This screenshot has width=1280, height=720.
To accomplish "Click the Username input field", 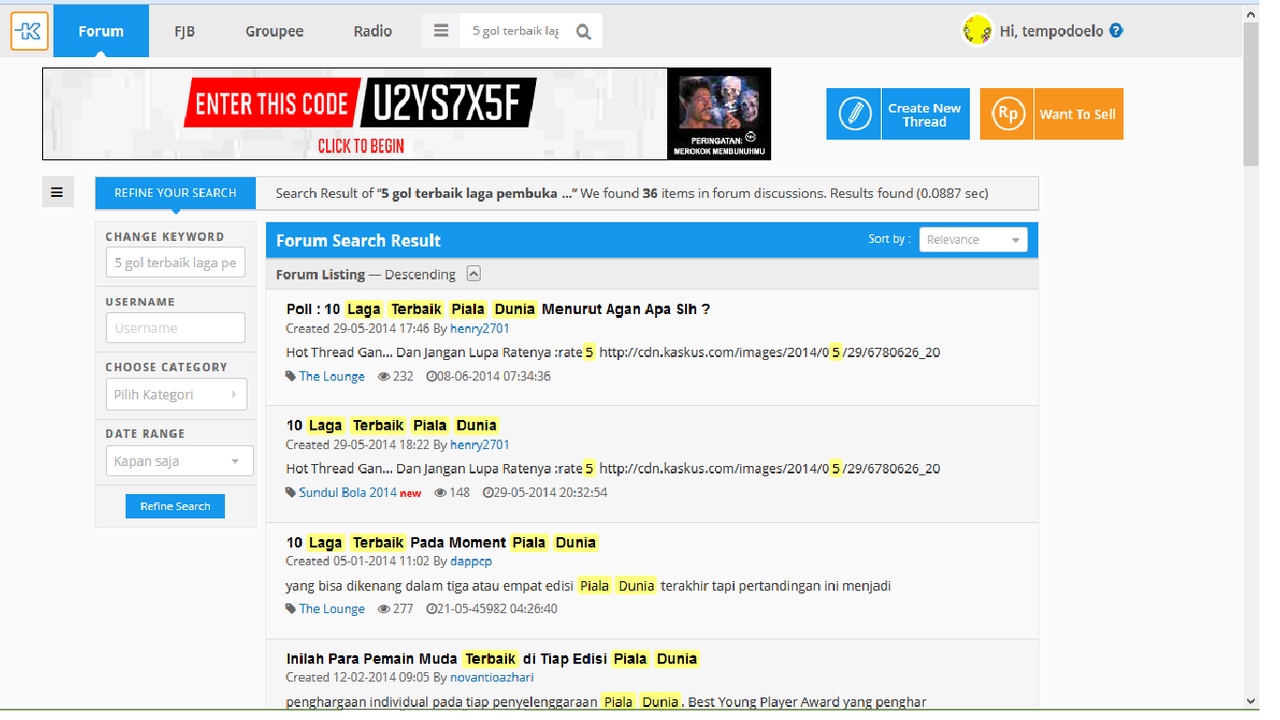I will [x=175, y=328].
